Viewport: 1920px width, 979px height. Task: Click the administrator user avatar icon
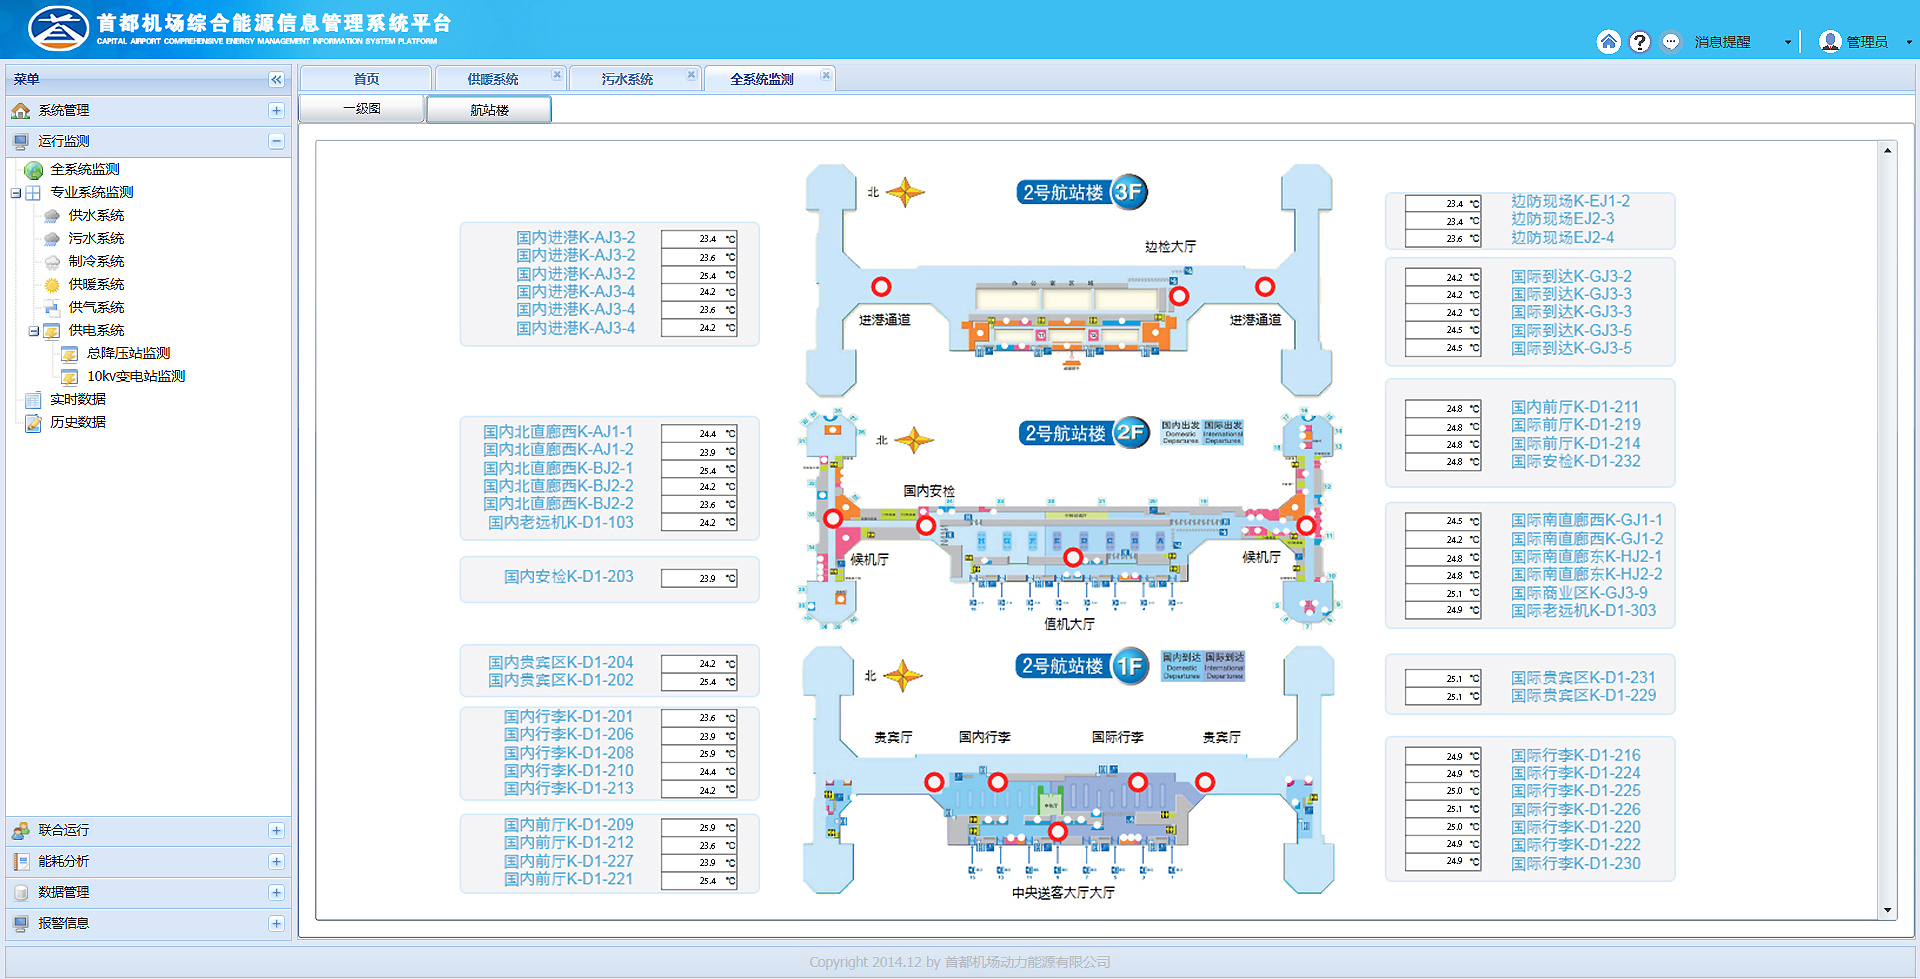(1830, 41)
